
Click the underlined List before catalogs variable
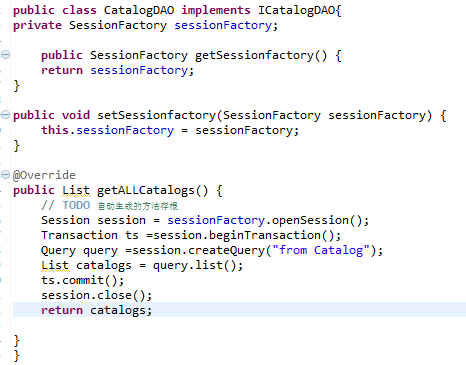55,265
